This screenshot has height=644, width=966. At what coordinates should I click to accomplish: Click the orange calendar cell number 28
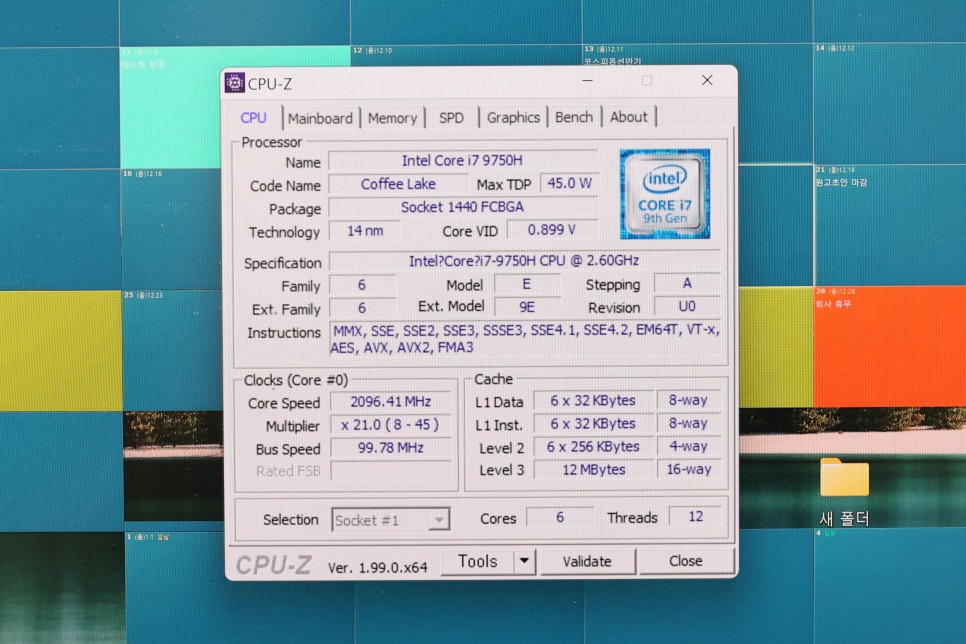point(889,346)
